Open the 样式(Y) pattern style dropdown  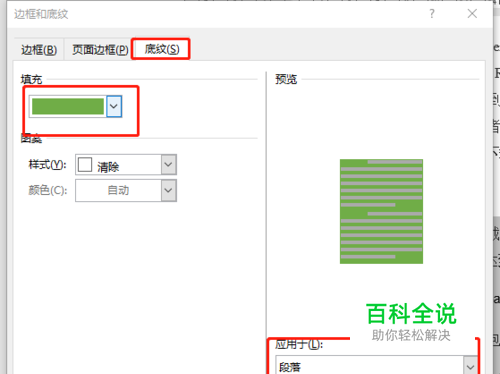126,165
